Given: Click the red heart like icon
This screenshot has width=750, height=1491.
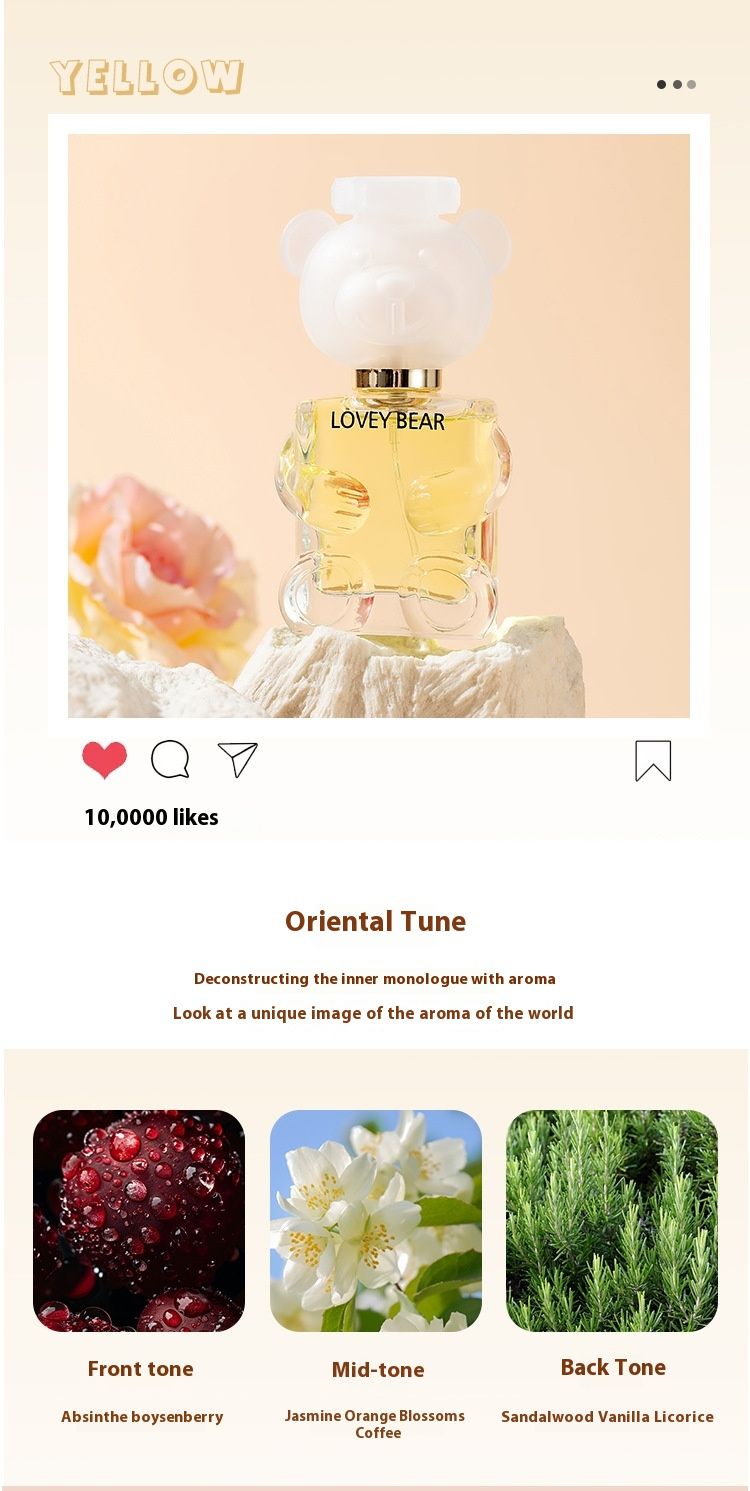Looking at the screenshot, I should click(105, 760).
